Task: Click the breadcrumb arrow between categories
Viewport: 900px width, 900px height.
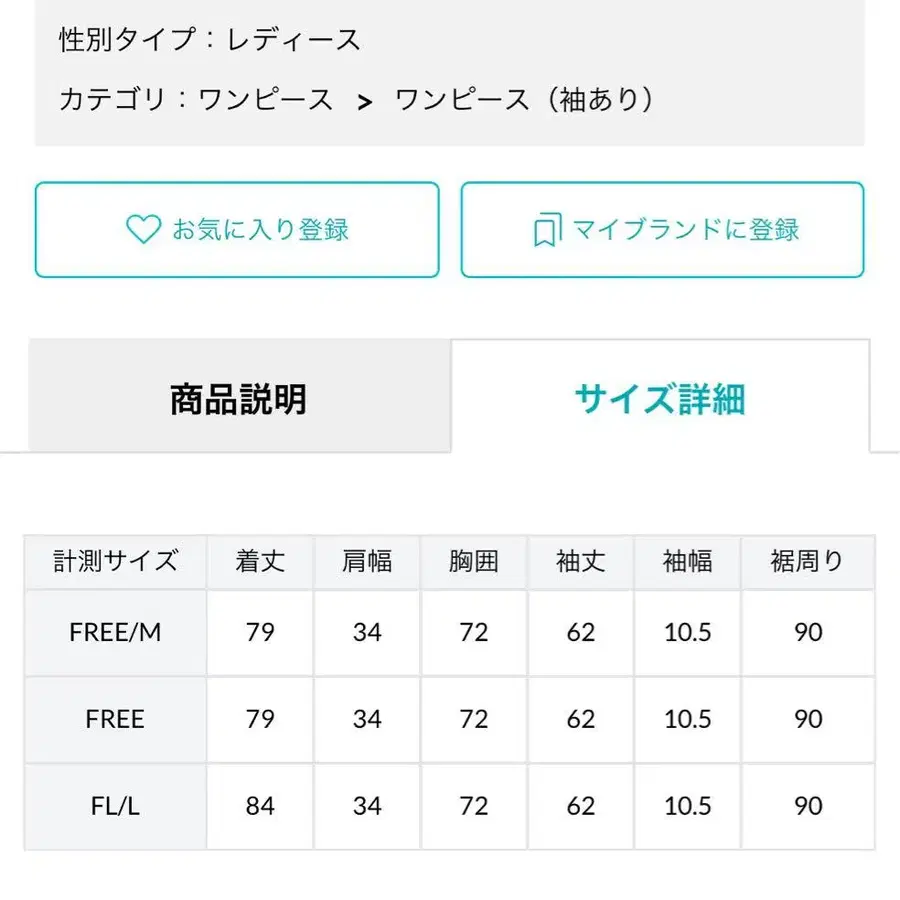Action: point(364,99)
